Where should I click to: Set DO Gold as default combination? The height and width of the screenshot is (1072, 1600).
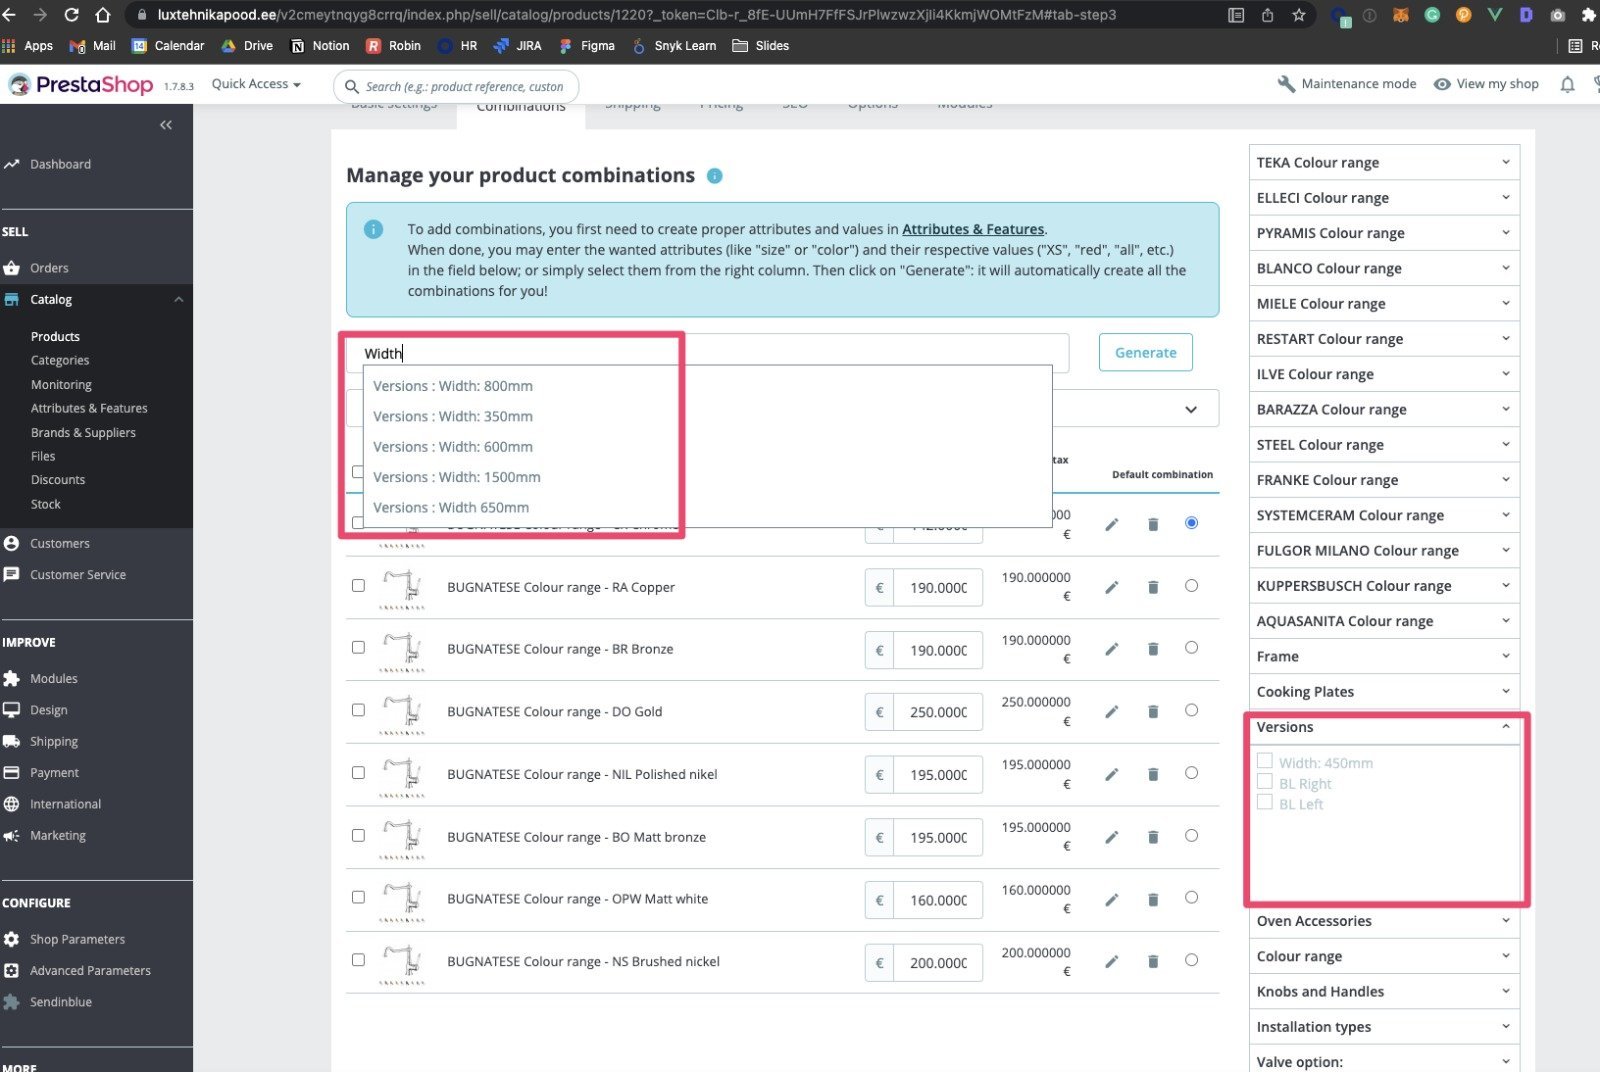click(x=1191, y=710)
